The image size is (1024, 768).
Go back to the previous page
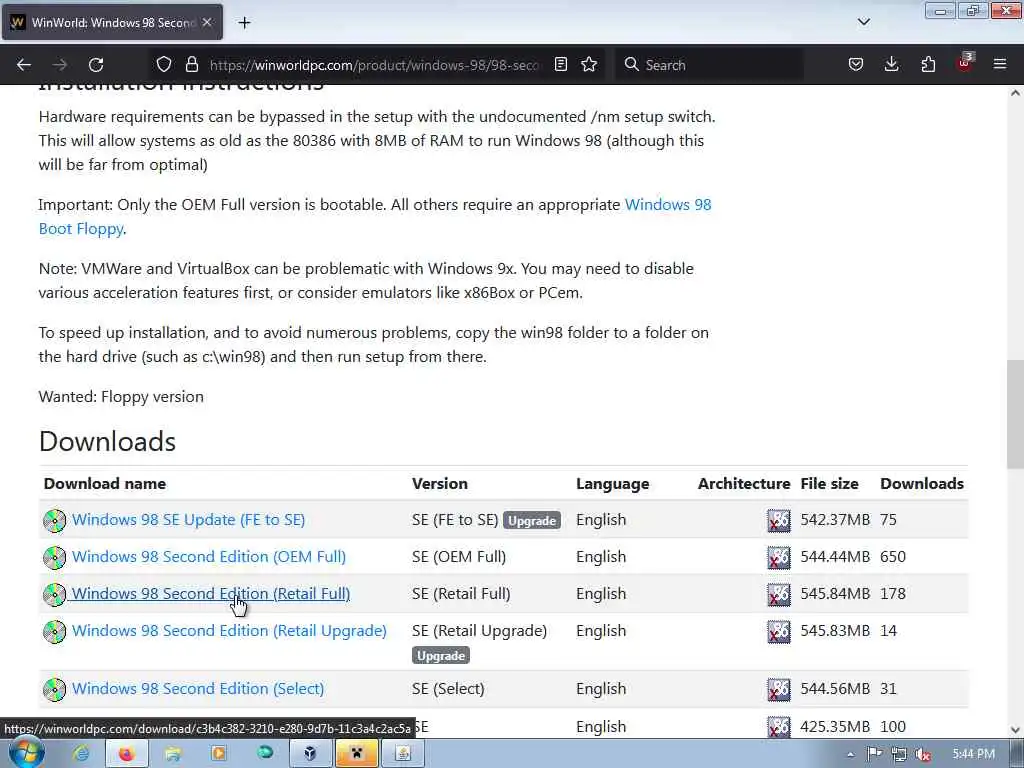pos(24,65)
